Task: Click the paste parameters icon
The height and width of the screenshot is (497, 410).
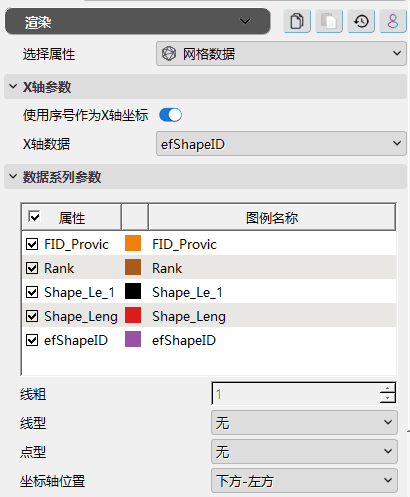Action: 329,21
